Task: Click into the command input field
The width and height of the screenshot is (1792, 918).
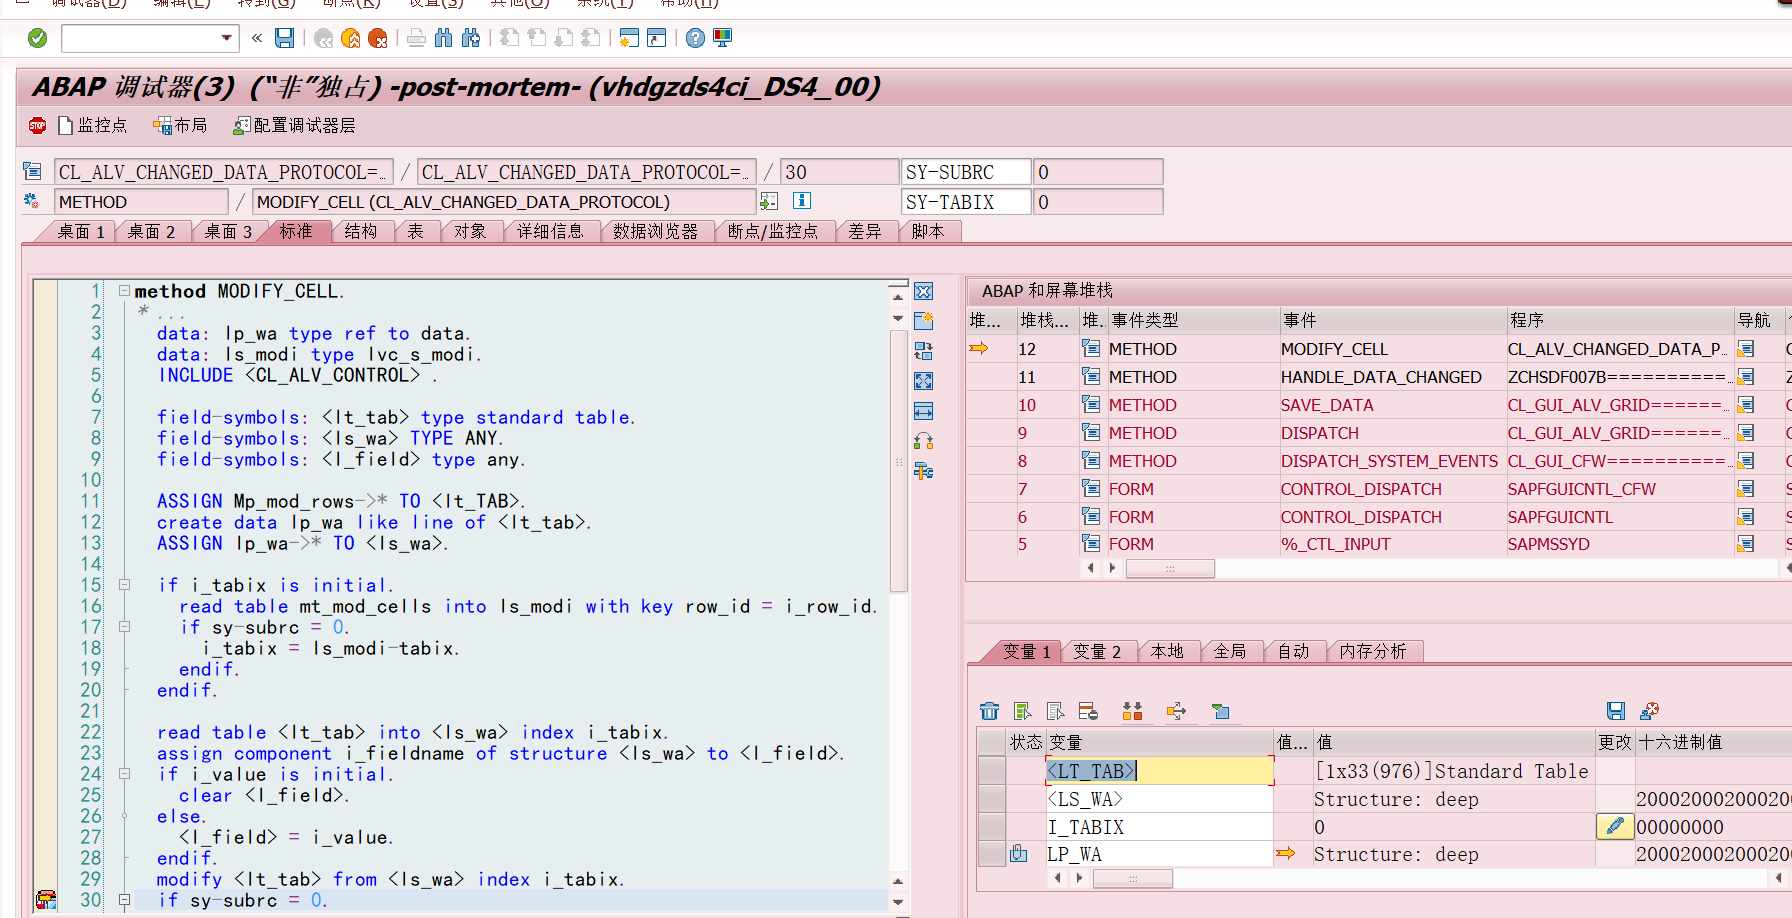Action: tap(140, 38)
